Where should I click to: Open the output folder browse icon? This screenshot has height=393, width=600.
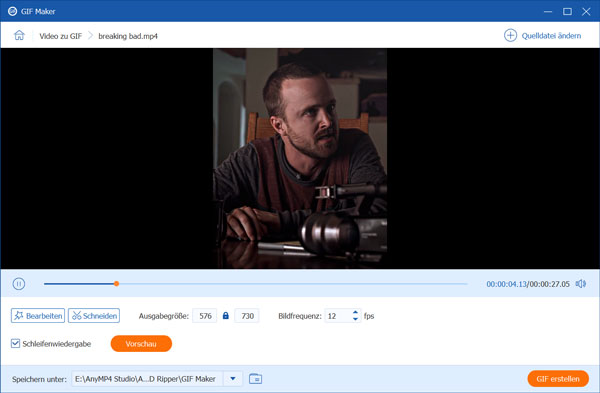pos(255,379)
